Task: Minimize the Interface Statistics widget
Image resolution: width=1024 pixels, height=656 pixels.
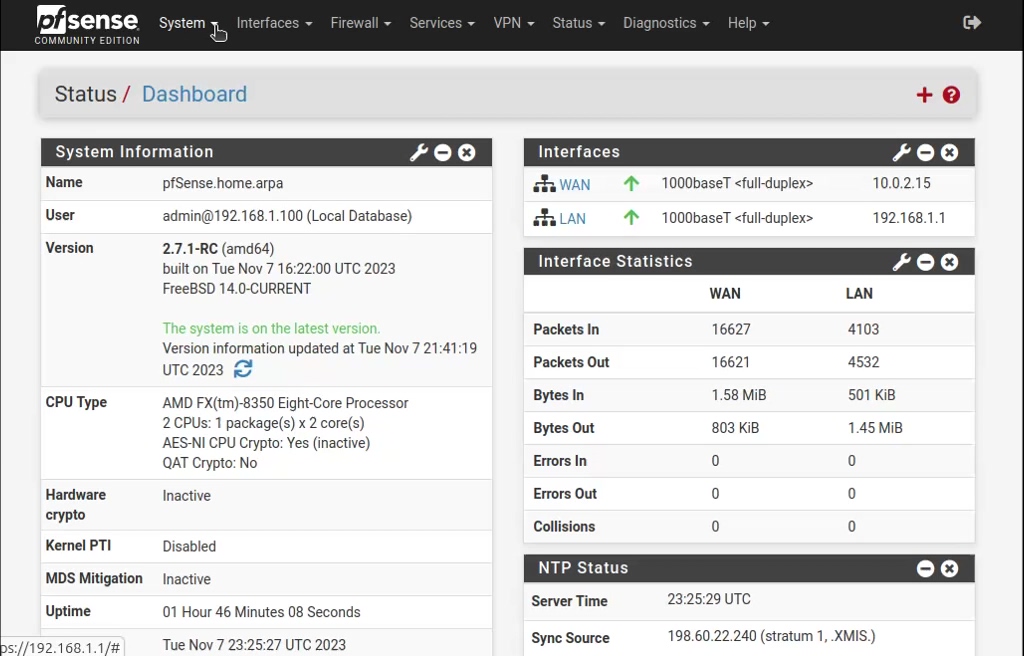Action: pos(925,261)
